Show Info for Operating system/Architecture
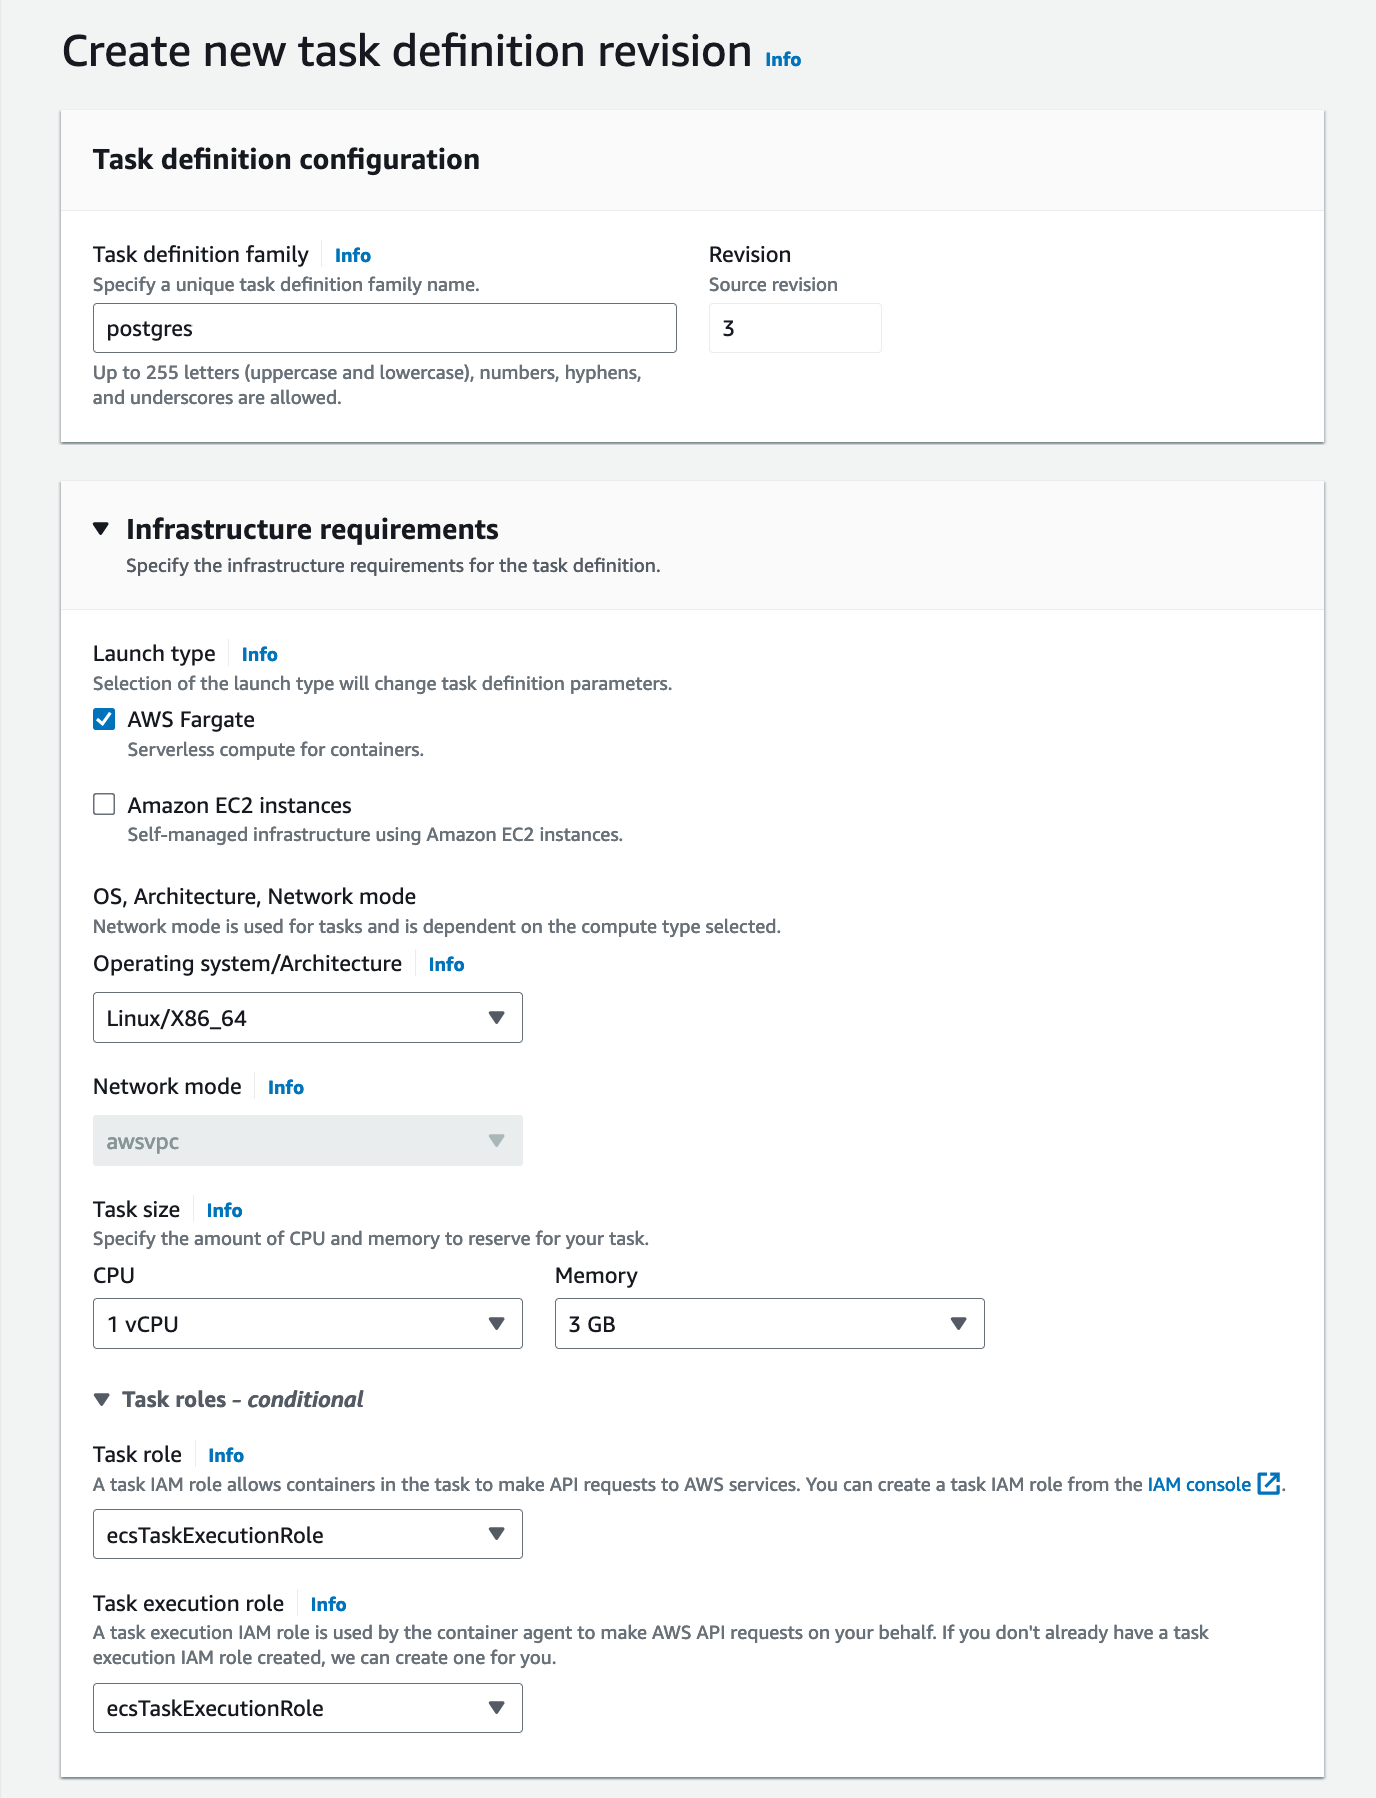The width and height of the screenshot is (1376, 1798). coord(446,965)
